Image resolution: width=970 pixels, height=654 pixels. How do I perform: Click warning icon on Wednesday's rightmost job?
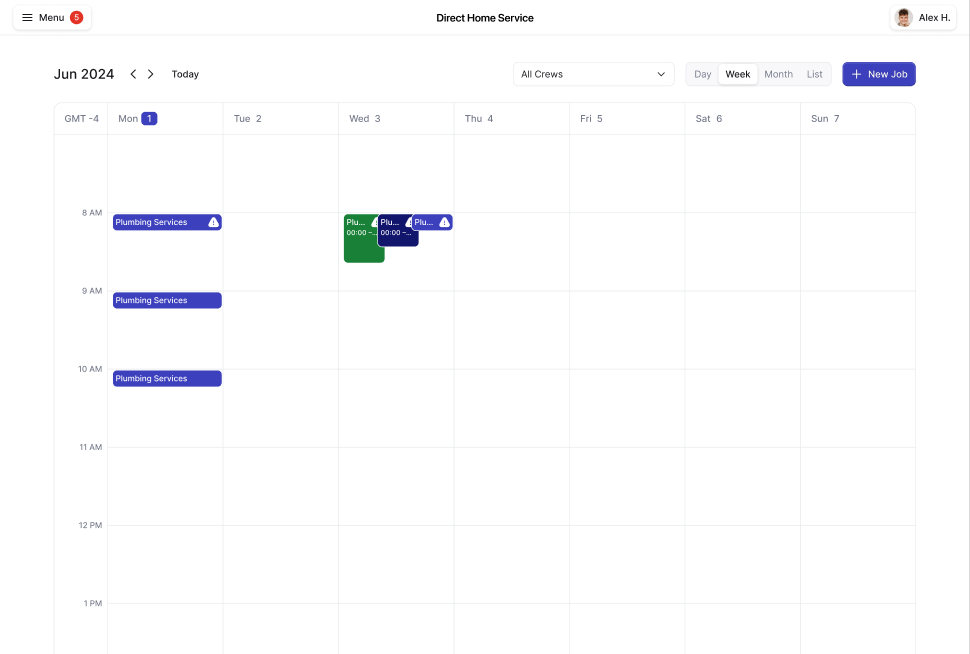click(444, 222)
